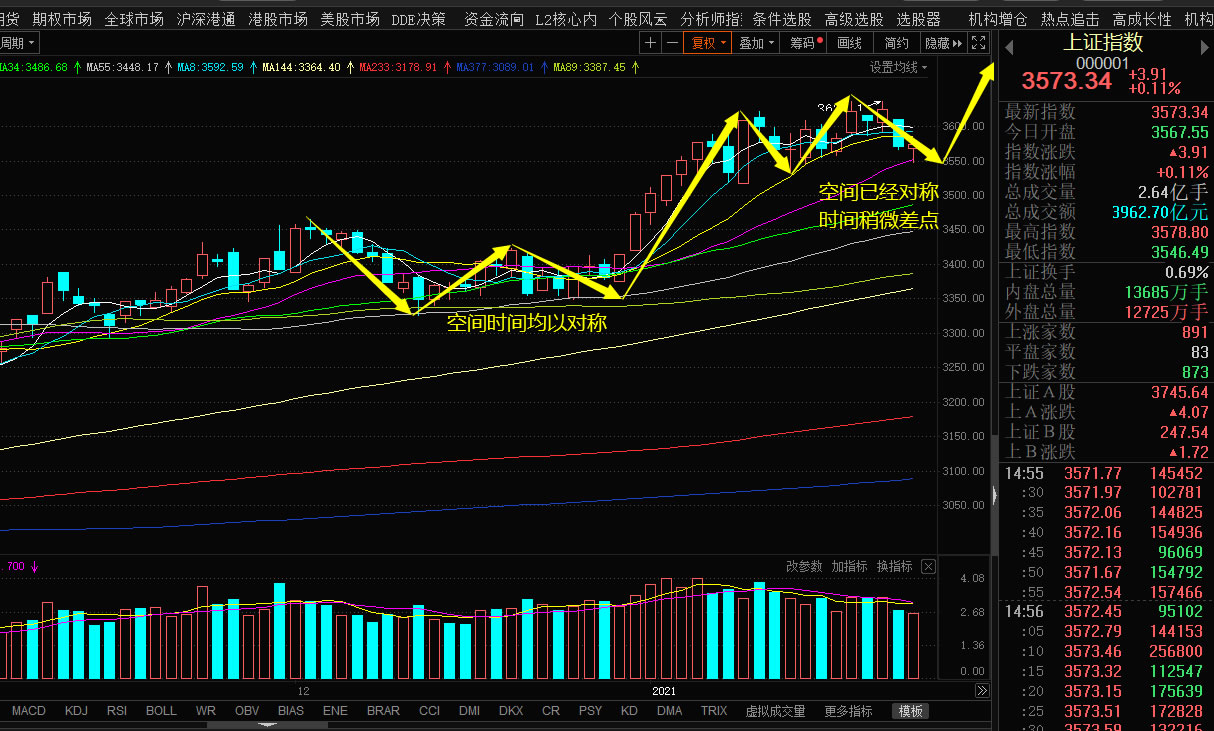Switch to the KDJ indicator tab
This screenshot has width=1214, height=731.
76,711
